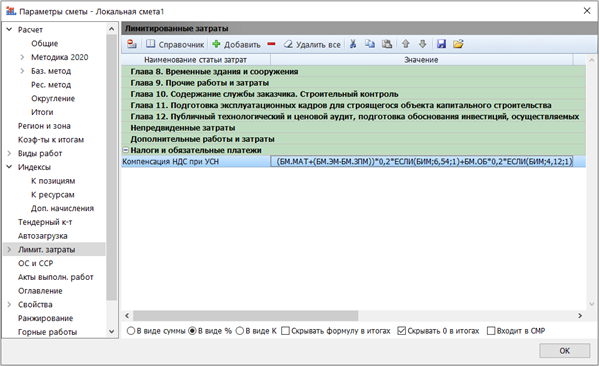Screen dimensions: 599x366
Task: Open Горные работы section
Action: point(47,332)
